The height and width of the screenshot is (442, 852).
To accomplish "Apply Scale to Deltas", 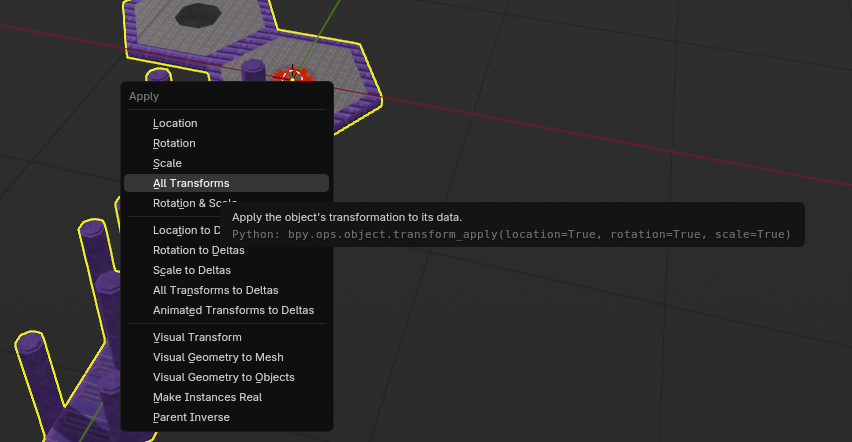I will (x=191, y=270).
